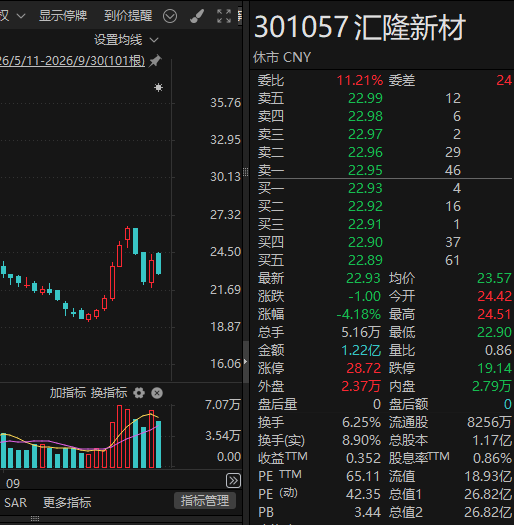Click the PB value 3.44
514x525 pixels.
tap(368, 513)
